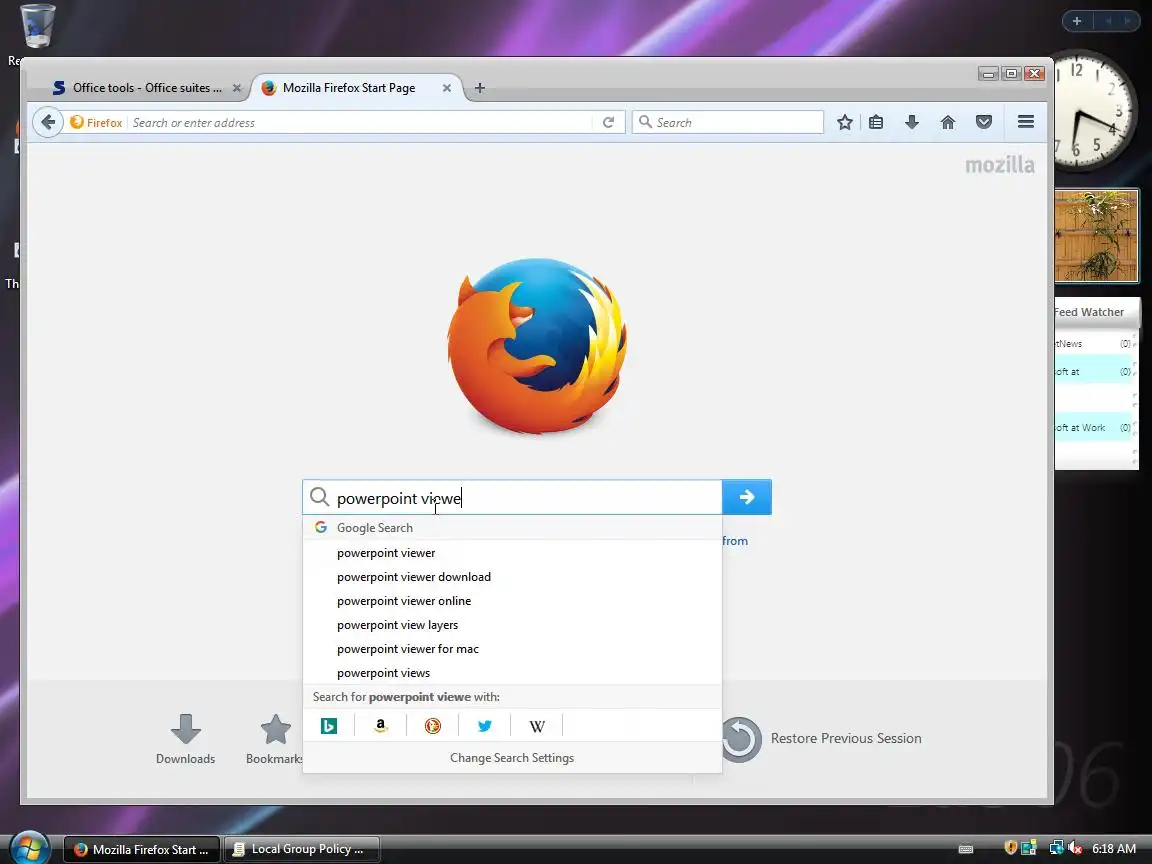This screenshot has height=864, width=1152.
Task: Close the Office tools tab
Action: 237,88
